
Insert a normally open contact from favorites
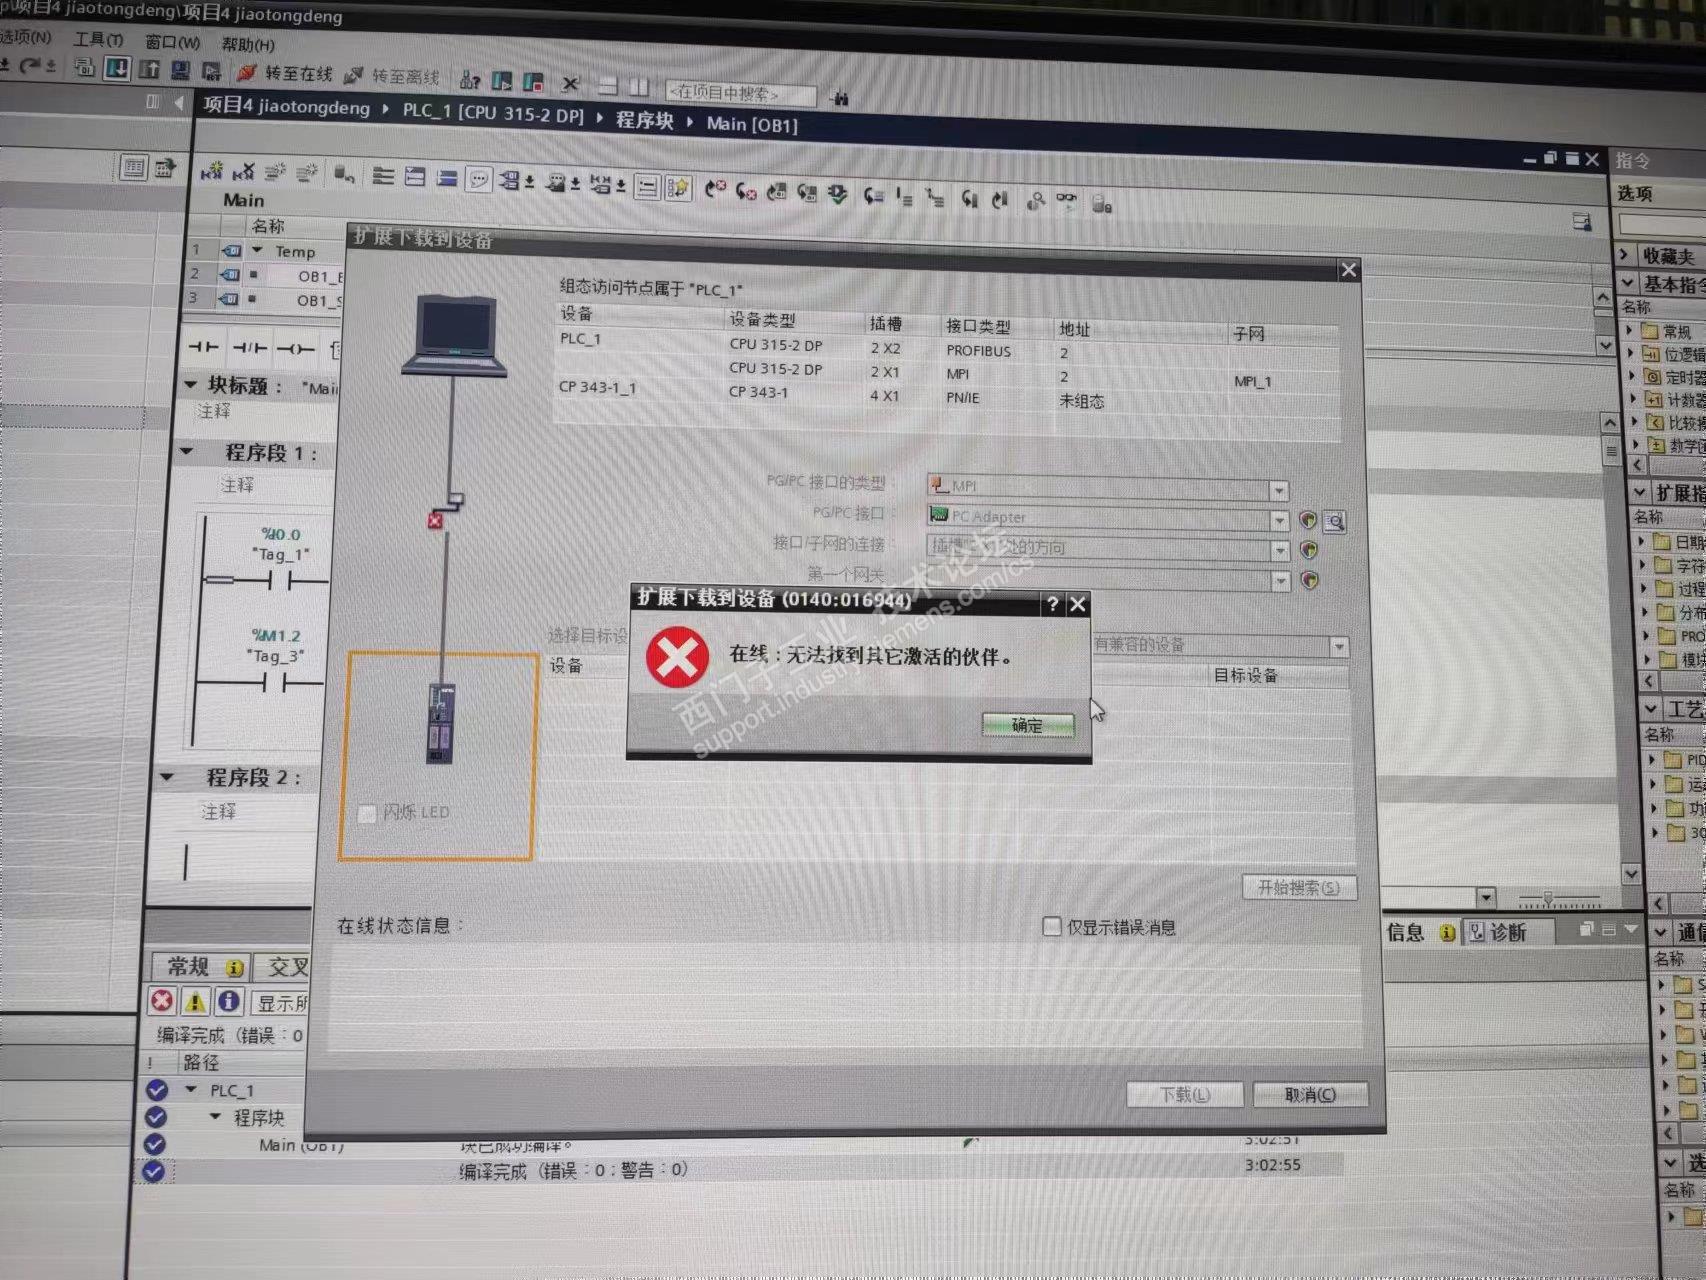click(x=203, y=346)
